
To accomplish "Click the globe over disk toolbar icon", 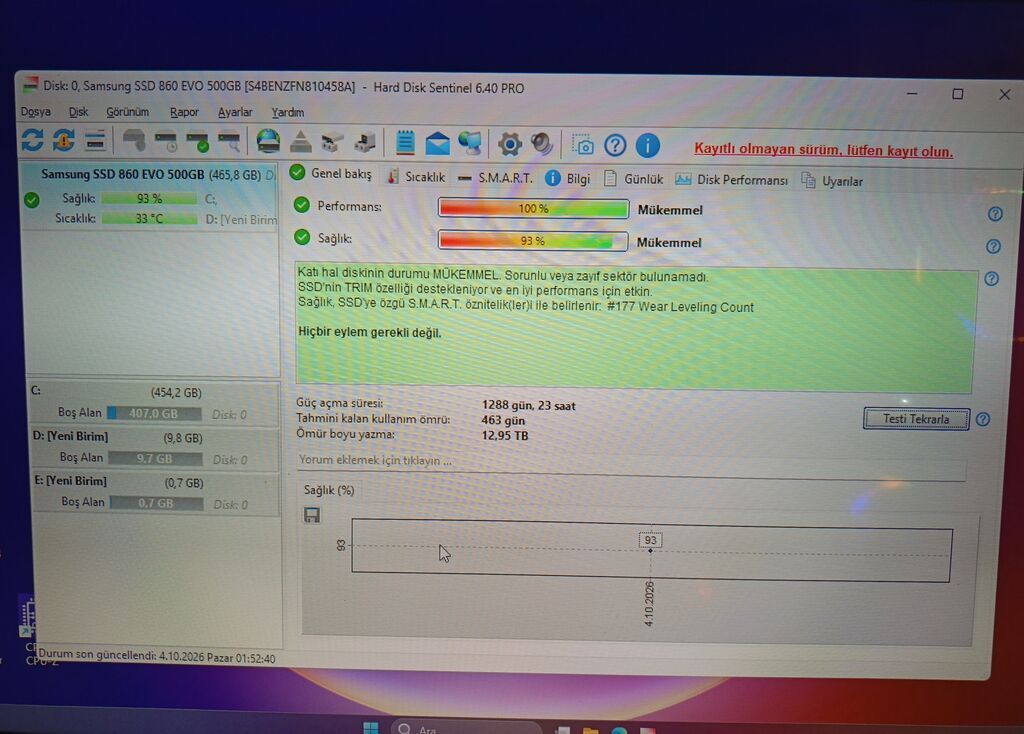I will pos(268,141).
